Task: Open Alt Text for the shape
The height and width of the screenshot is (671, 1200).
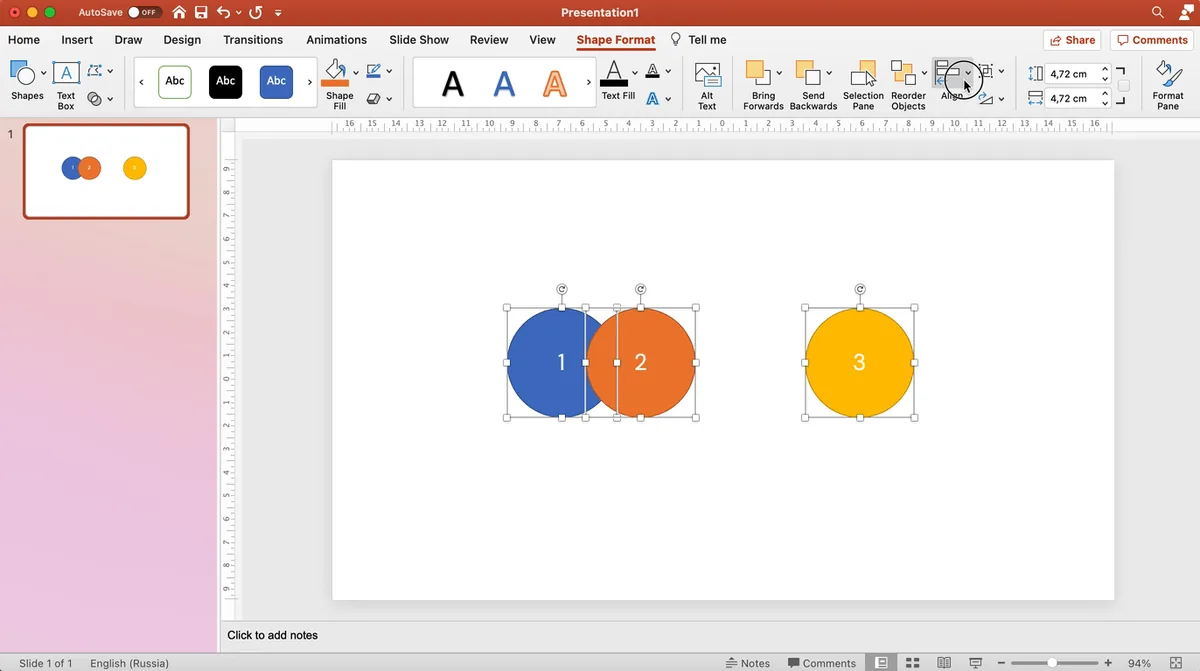Action: [x=707, y=85]
